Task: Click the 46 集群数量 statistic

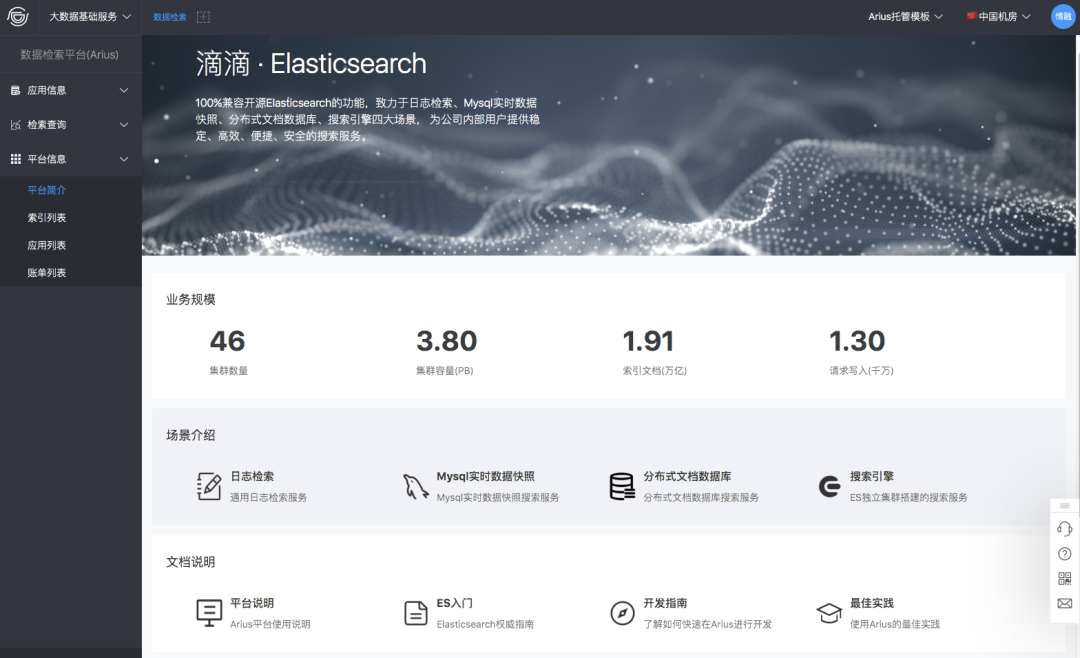Action: point(228,351)
